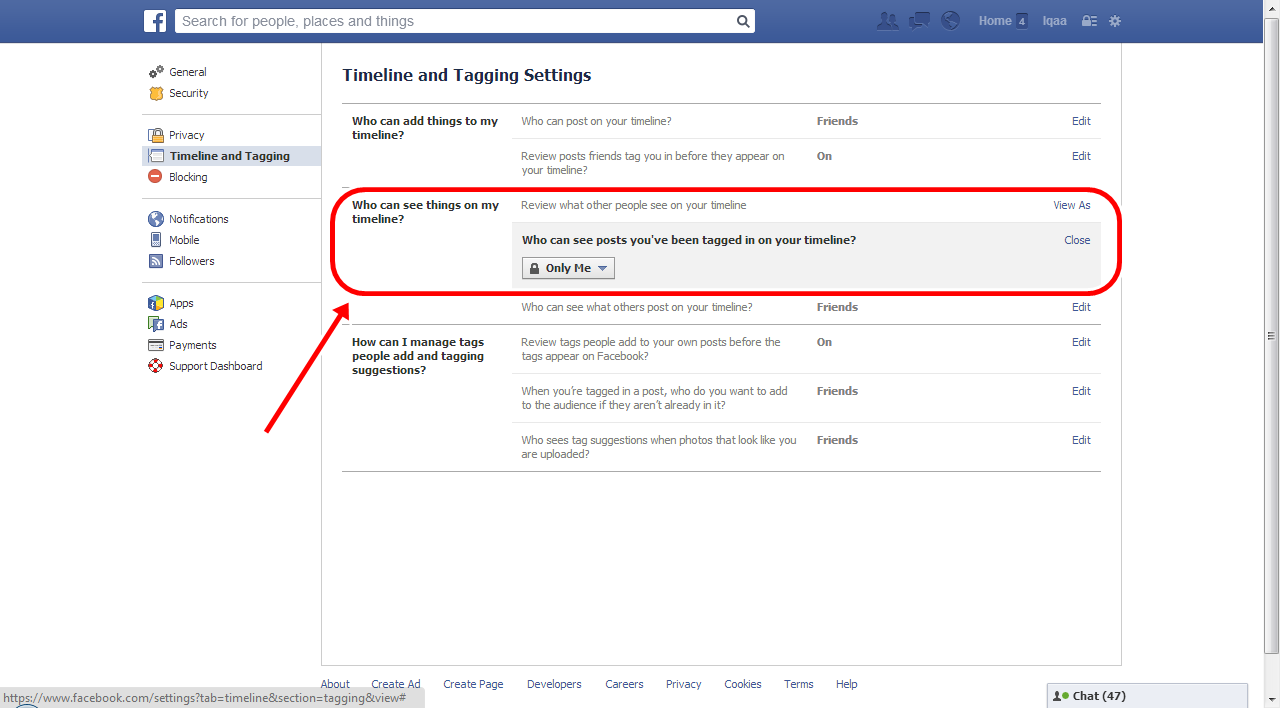
Task: Open Support Dashboard section
Action: coord(216,366)
